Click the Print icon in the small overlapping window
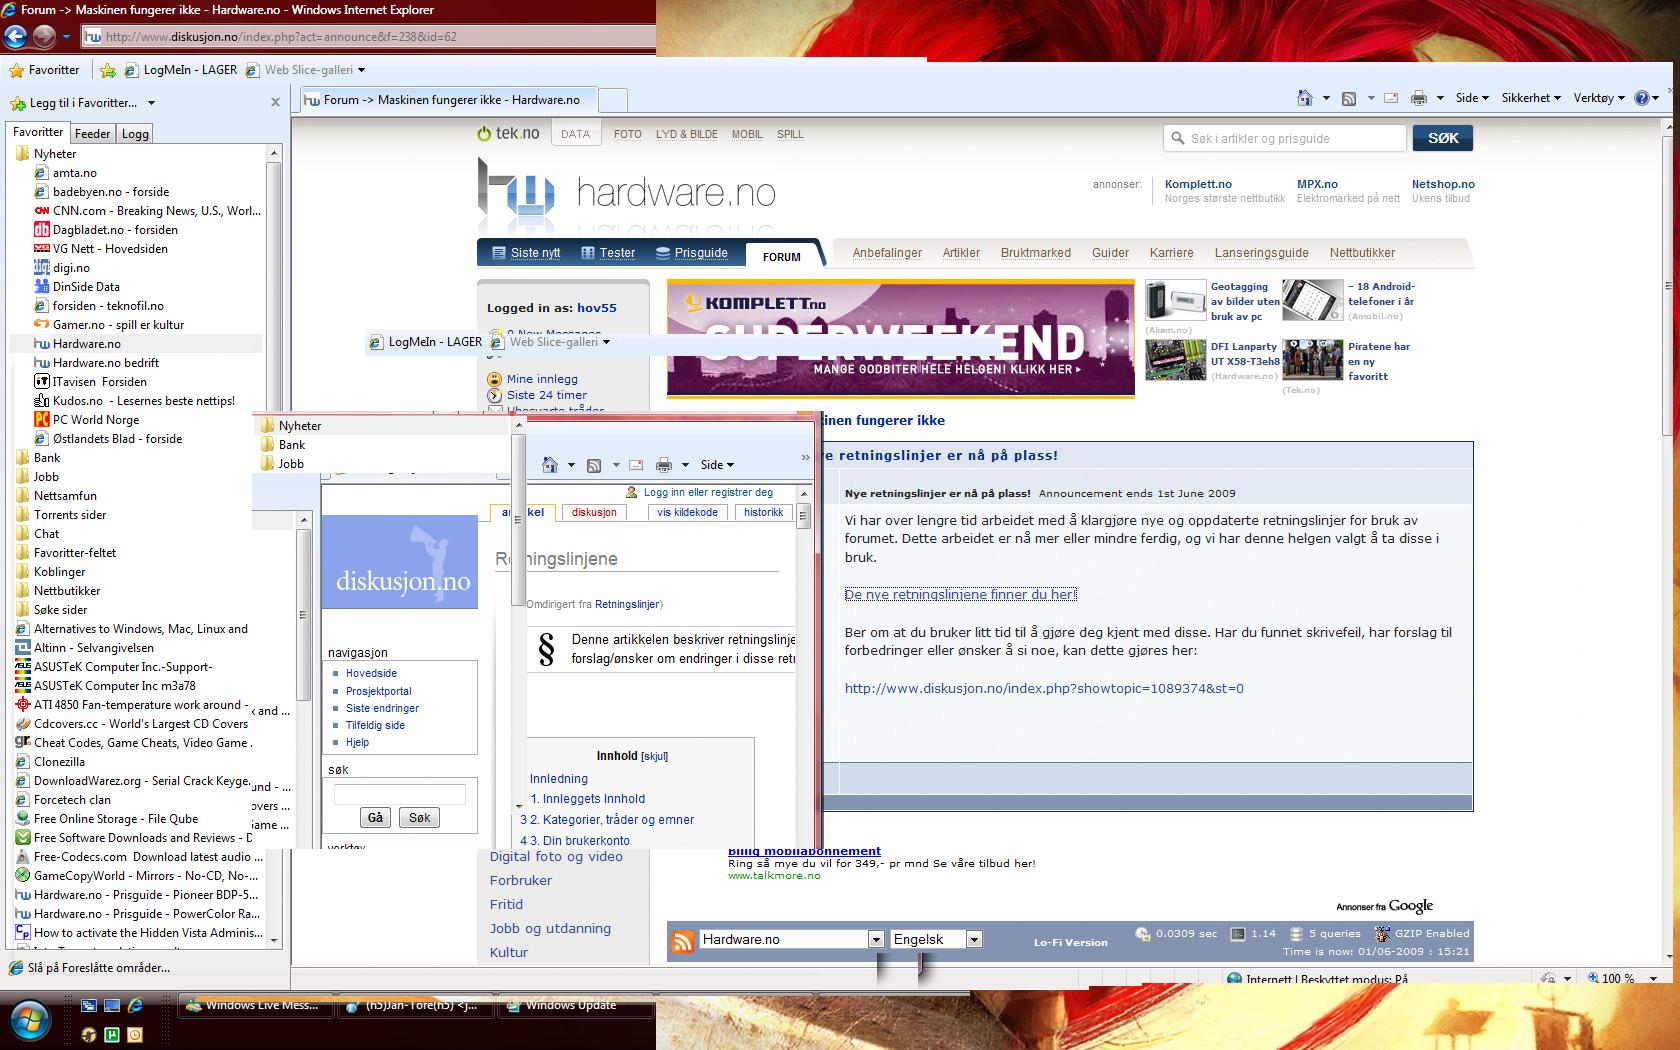The image size is (1680, 1050). (x=663, y=465)
